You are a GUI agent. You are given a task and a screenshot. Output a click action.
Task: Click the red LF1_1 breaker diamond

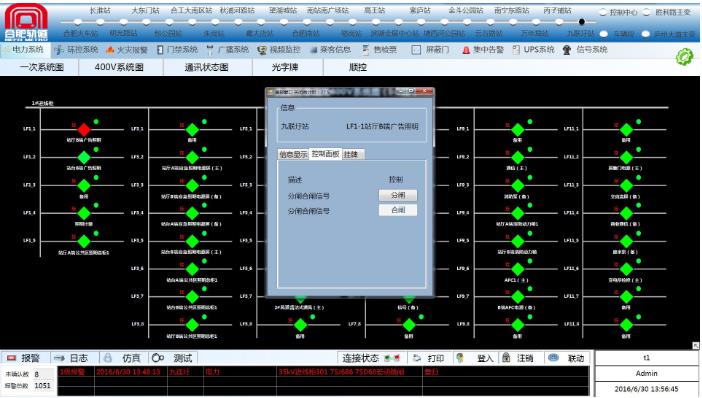point(84,130)
